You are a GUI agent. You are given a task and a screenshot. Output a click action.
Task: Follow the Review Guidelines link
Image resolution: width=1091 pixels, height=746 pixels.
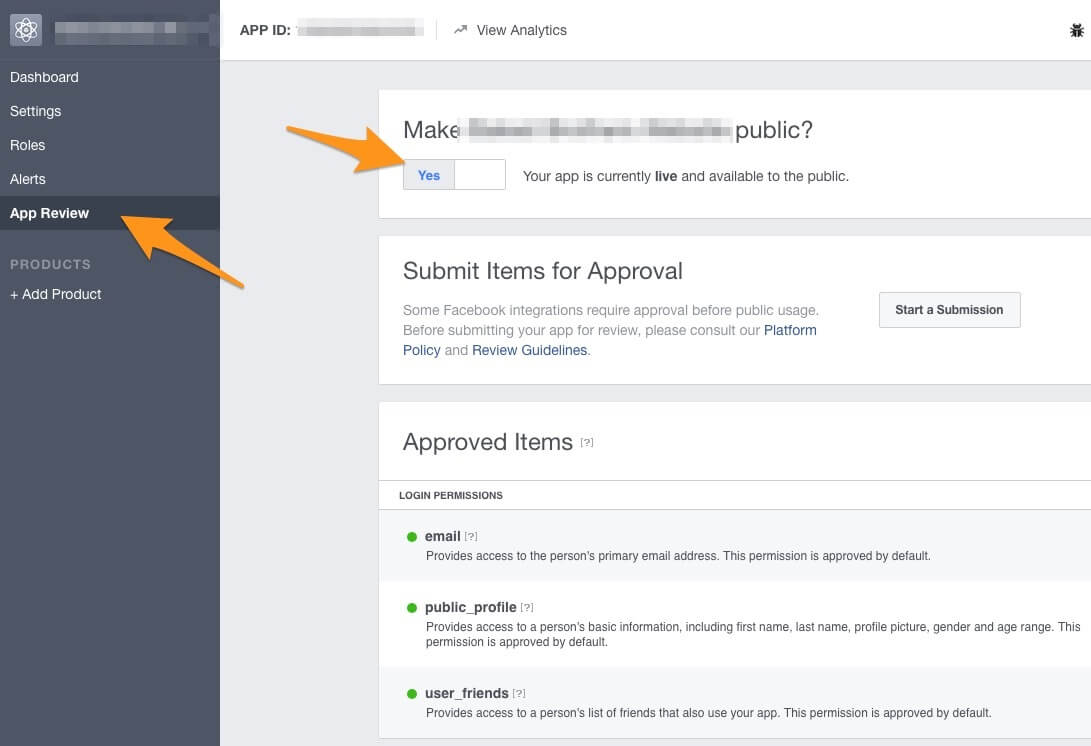click(529, 351)
